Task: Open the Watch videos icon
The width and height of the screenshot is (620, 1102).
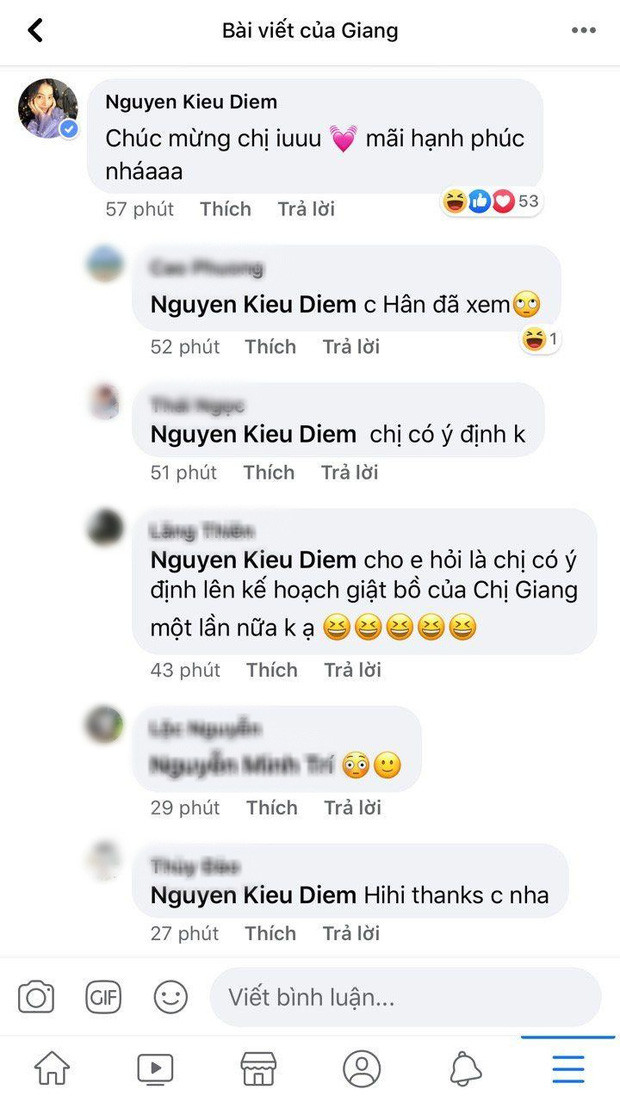Action: 154,1068
